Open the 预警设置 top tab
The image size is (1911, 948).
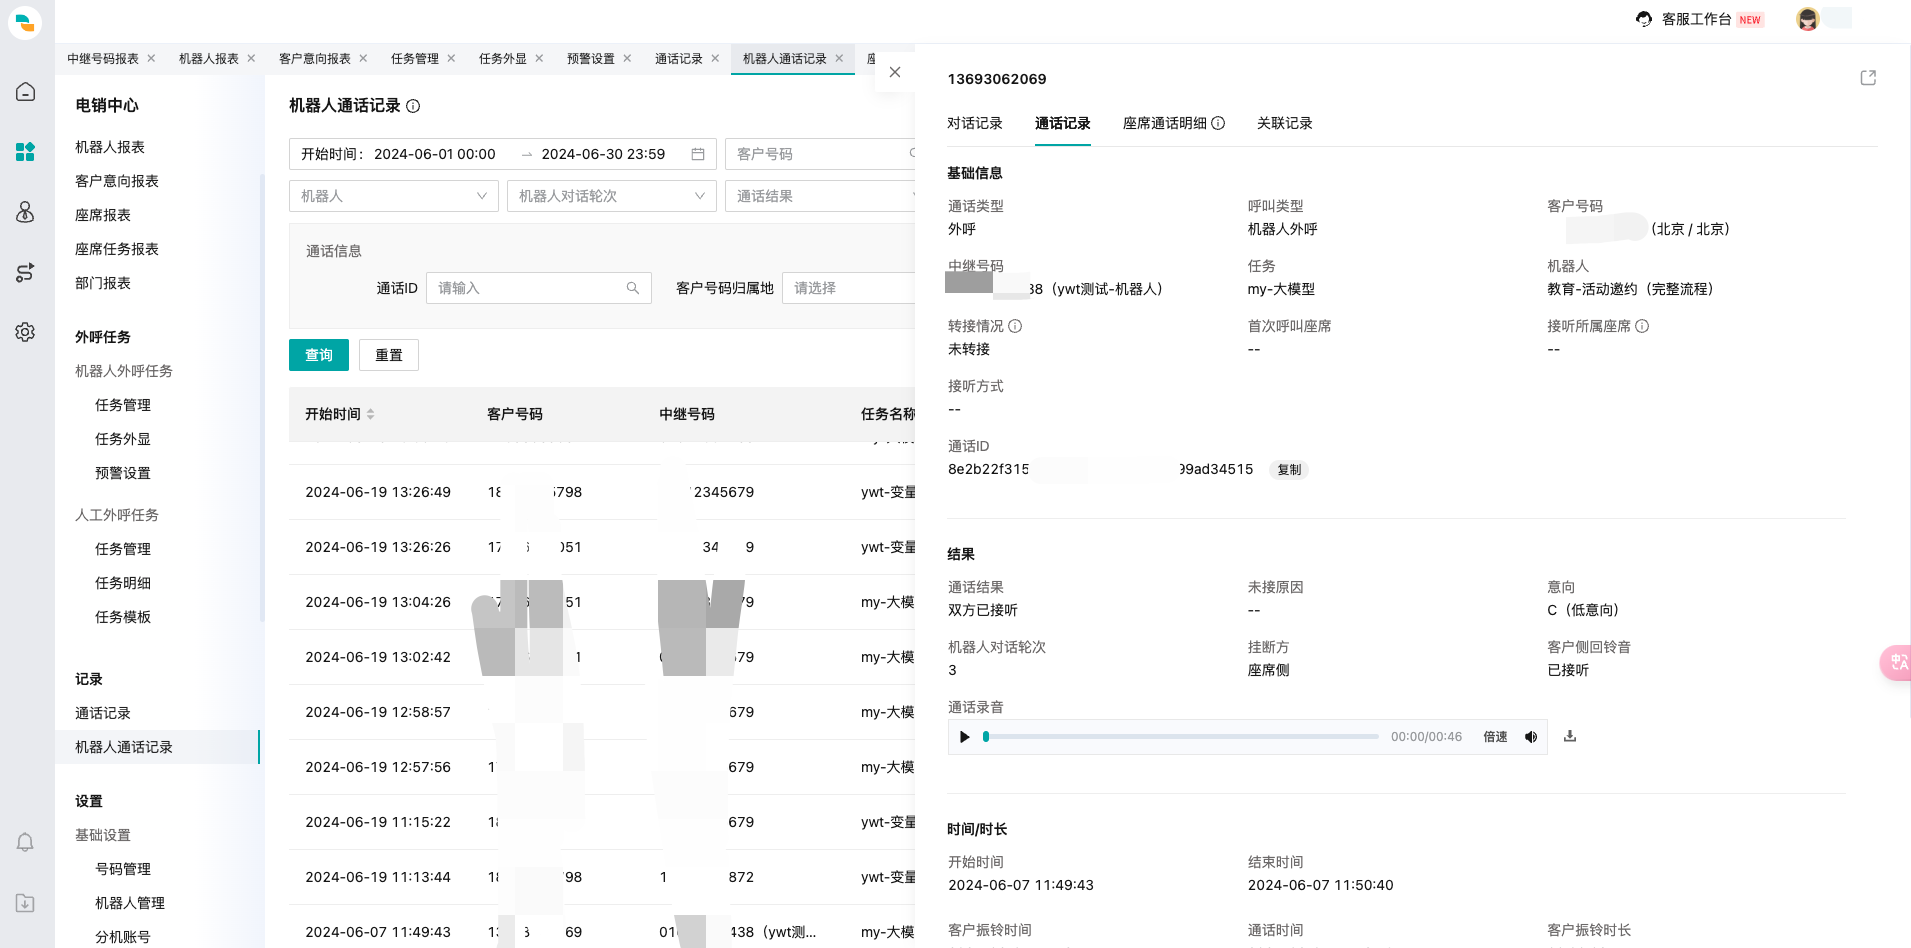click(x=591, y=59)
